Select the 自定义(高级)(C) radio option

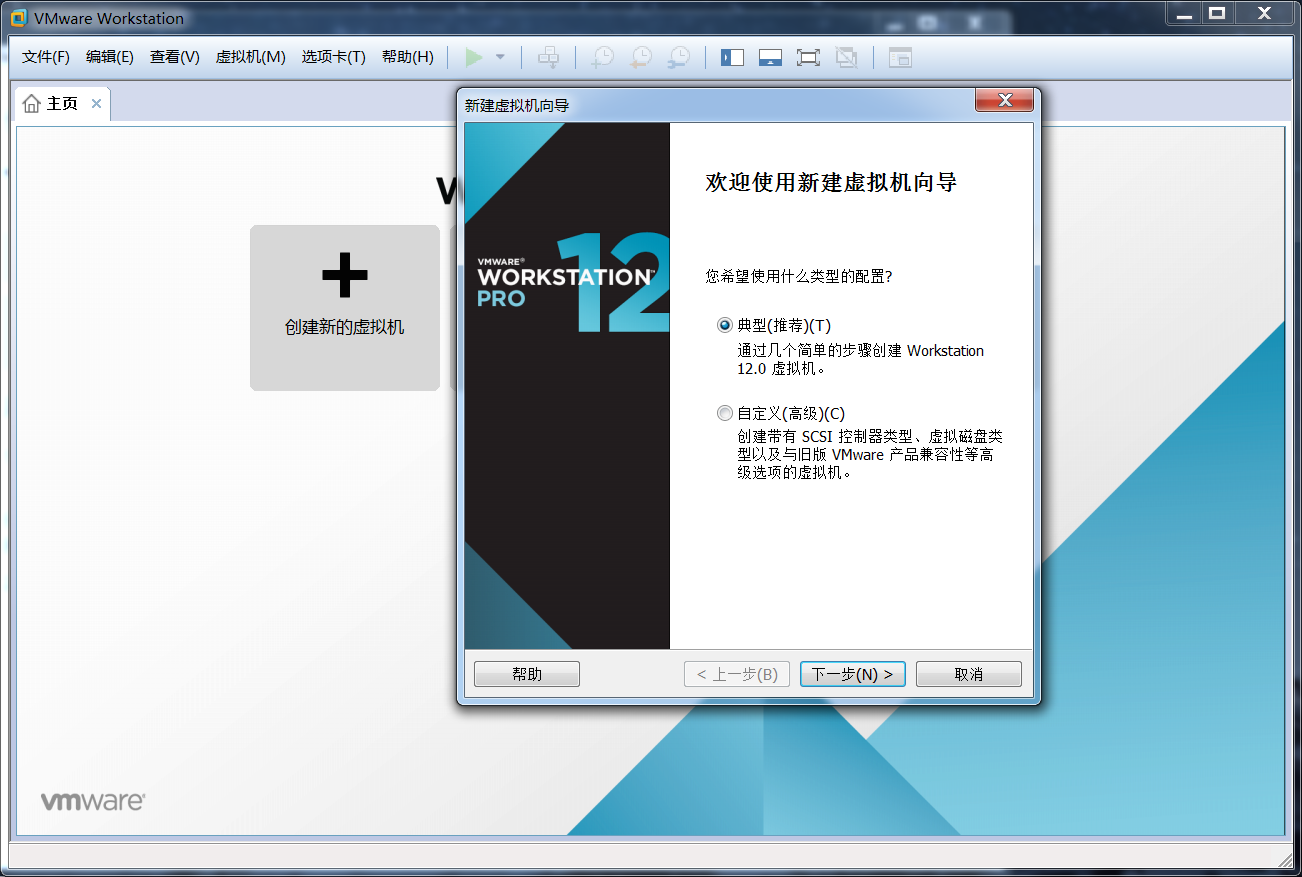(x=781, y=413)
